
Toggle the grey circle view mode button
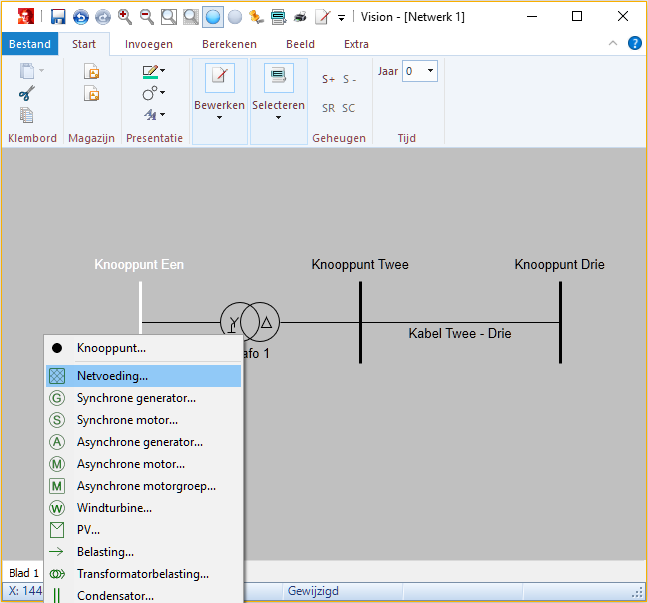(235, 16)
